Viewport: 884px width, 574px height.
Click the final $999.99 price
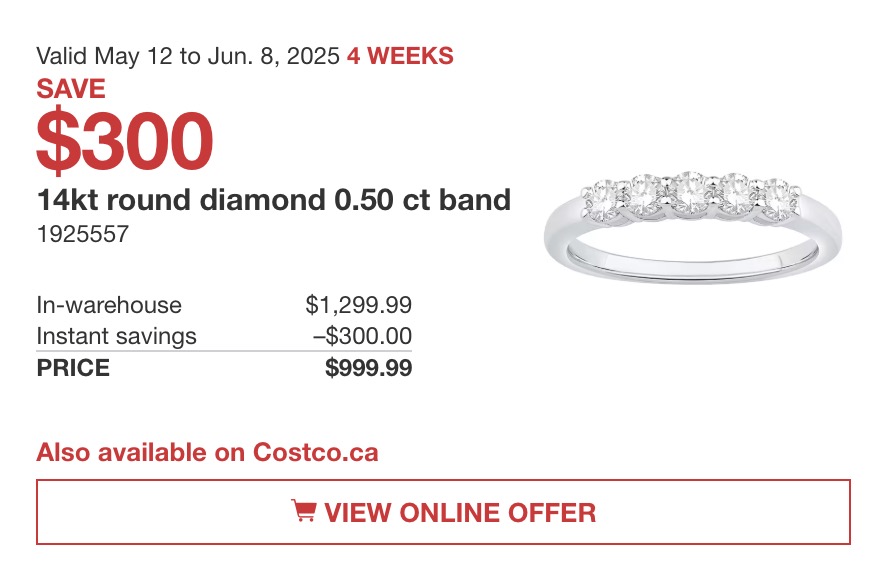[x=369, y=368]
